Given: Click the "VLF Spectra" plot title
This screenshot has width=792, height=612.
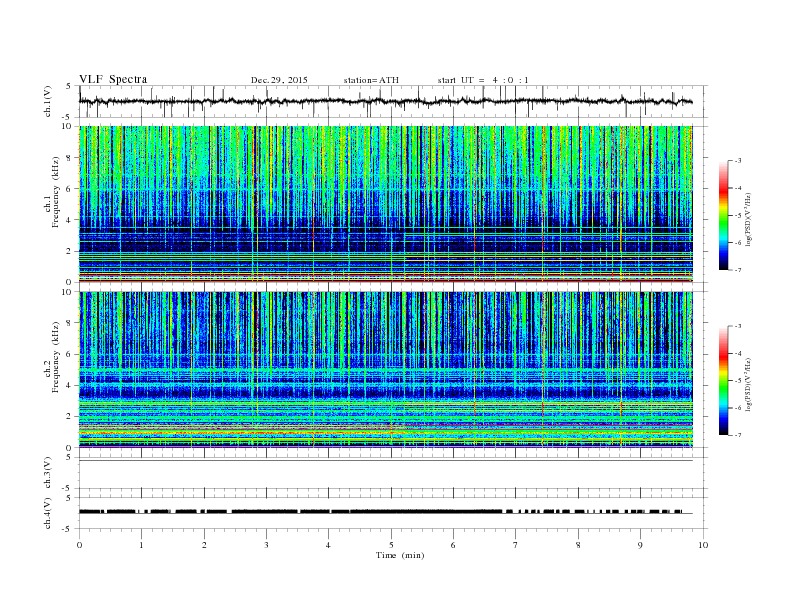Looking at the screenshot, I should point(113,79).
